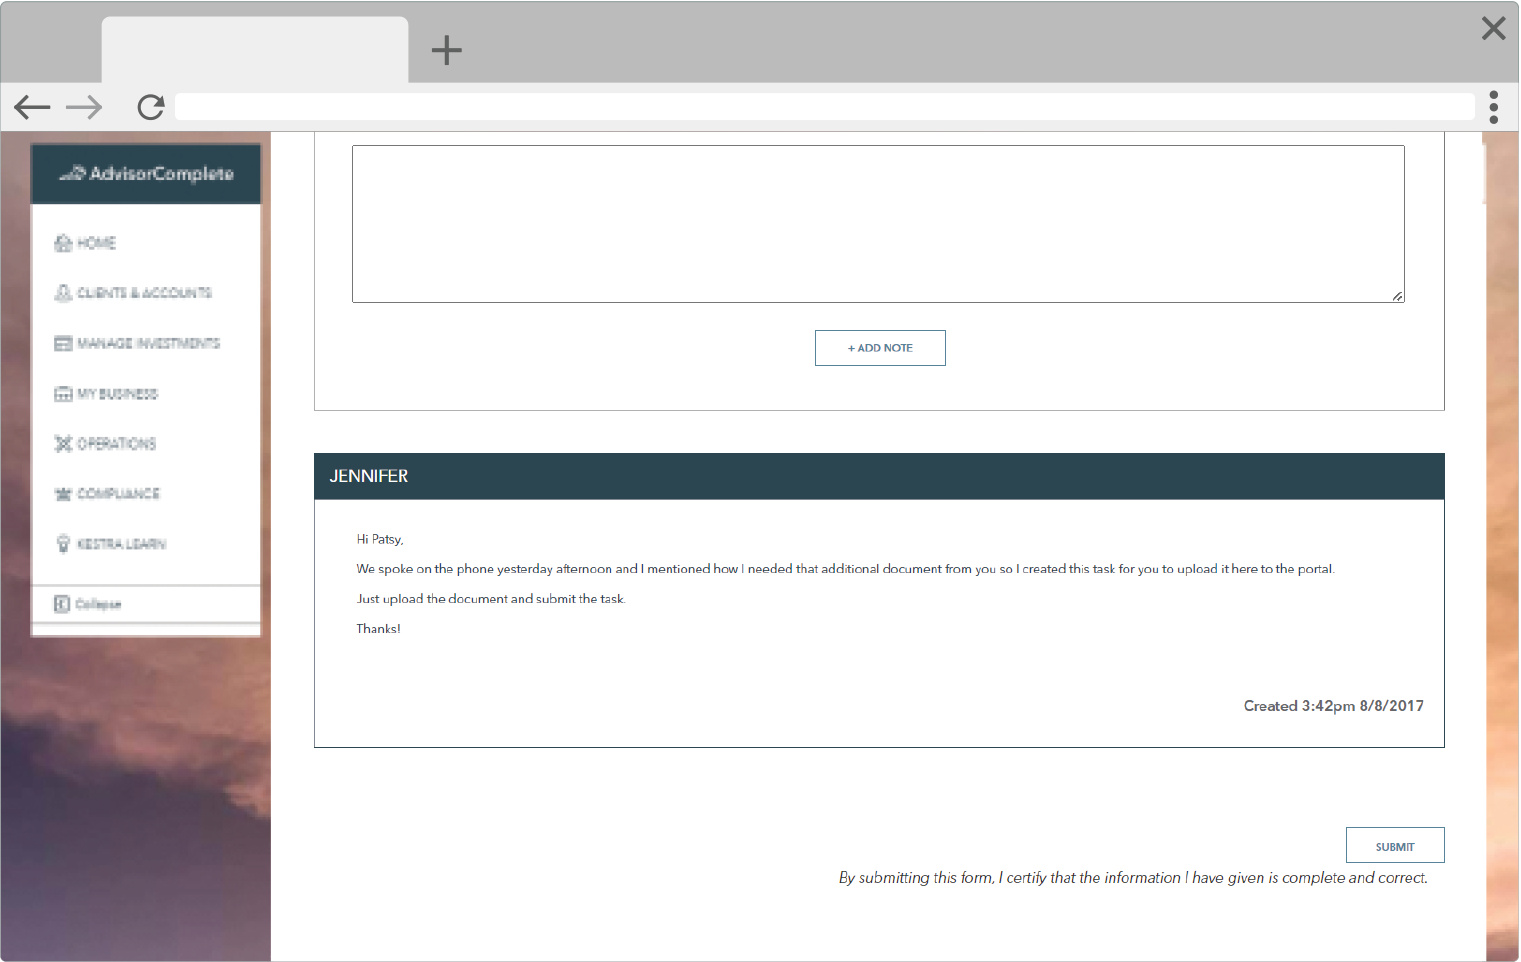Click the Operations icon in sidebar
Image resolution: width=1521 pixels, height=962 pixels.
pos(63,444)
